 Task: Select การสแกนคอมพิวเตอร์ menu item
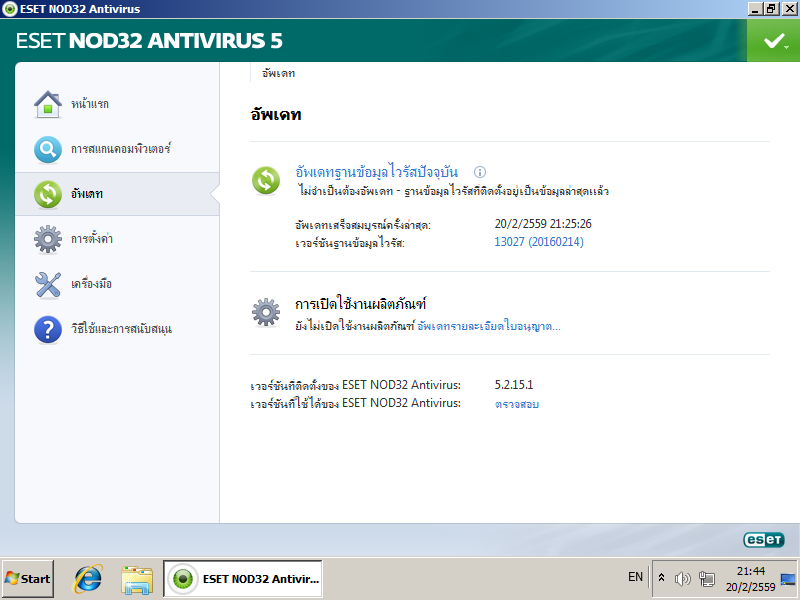(120, 149)
